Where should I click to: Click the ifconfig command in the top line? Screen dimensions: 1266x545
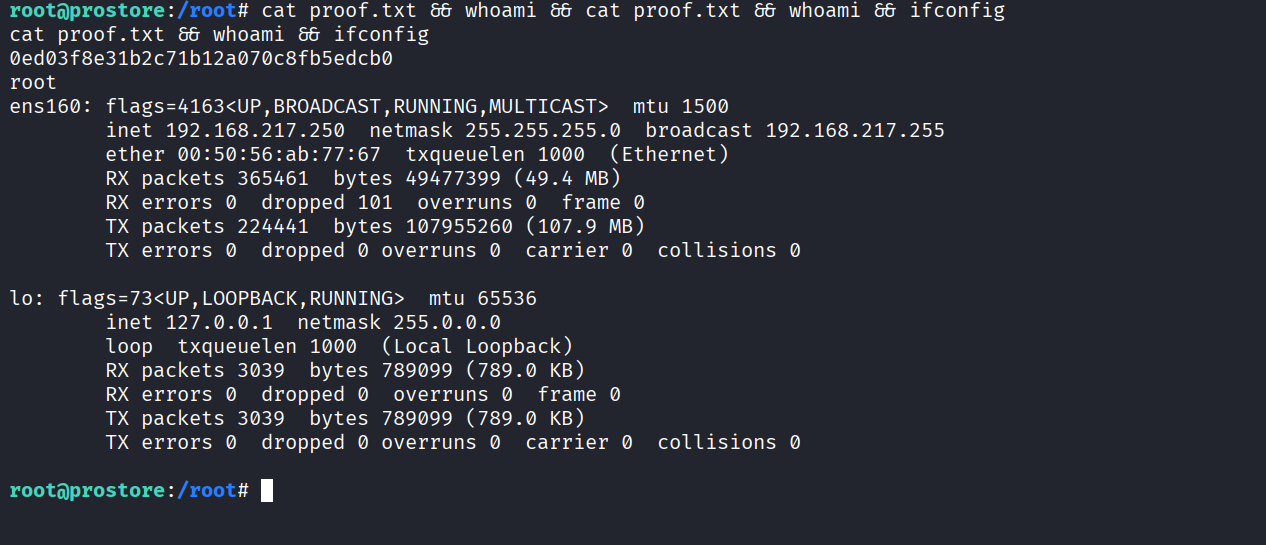click(957, 10)
